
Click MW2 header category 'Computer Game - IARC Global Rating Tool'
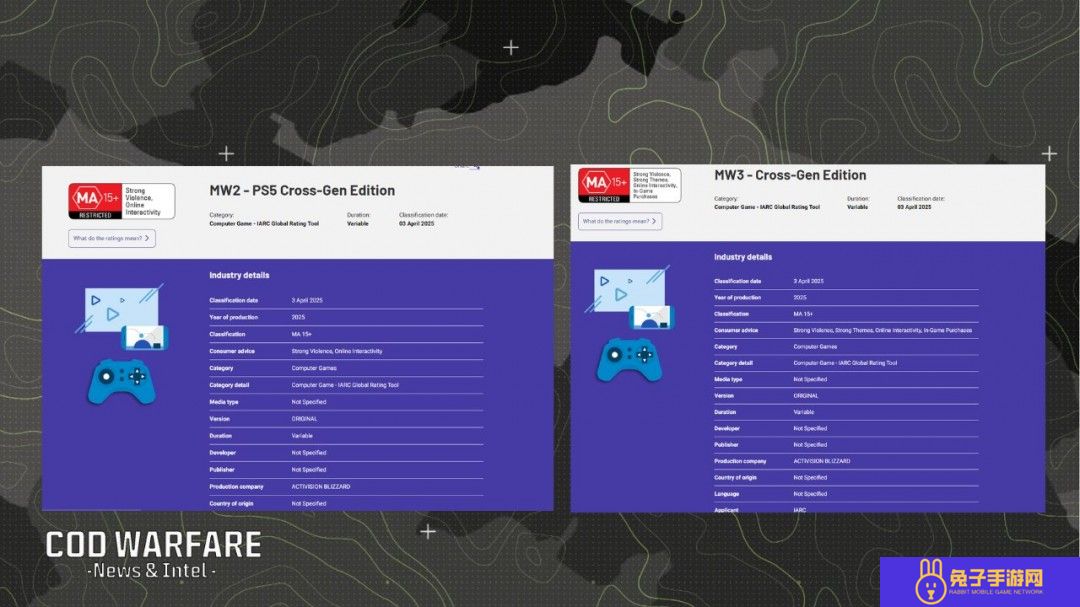click(264, 223)
